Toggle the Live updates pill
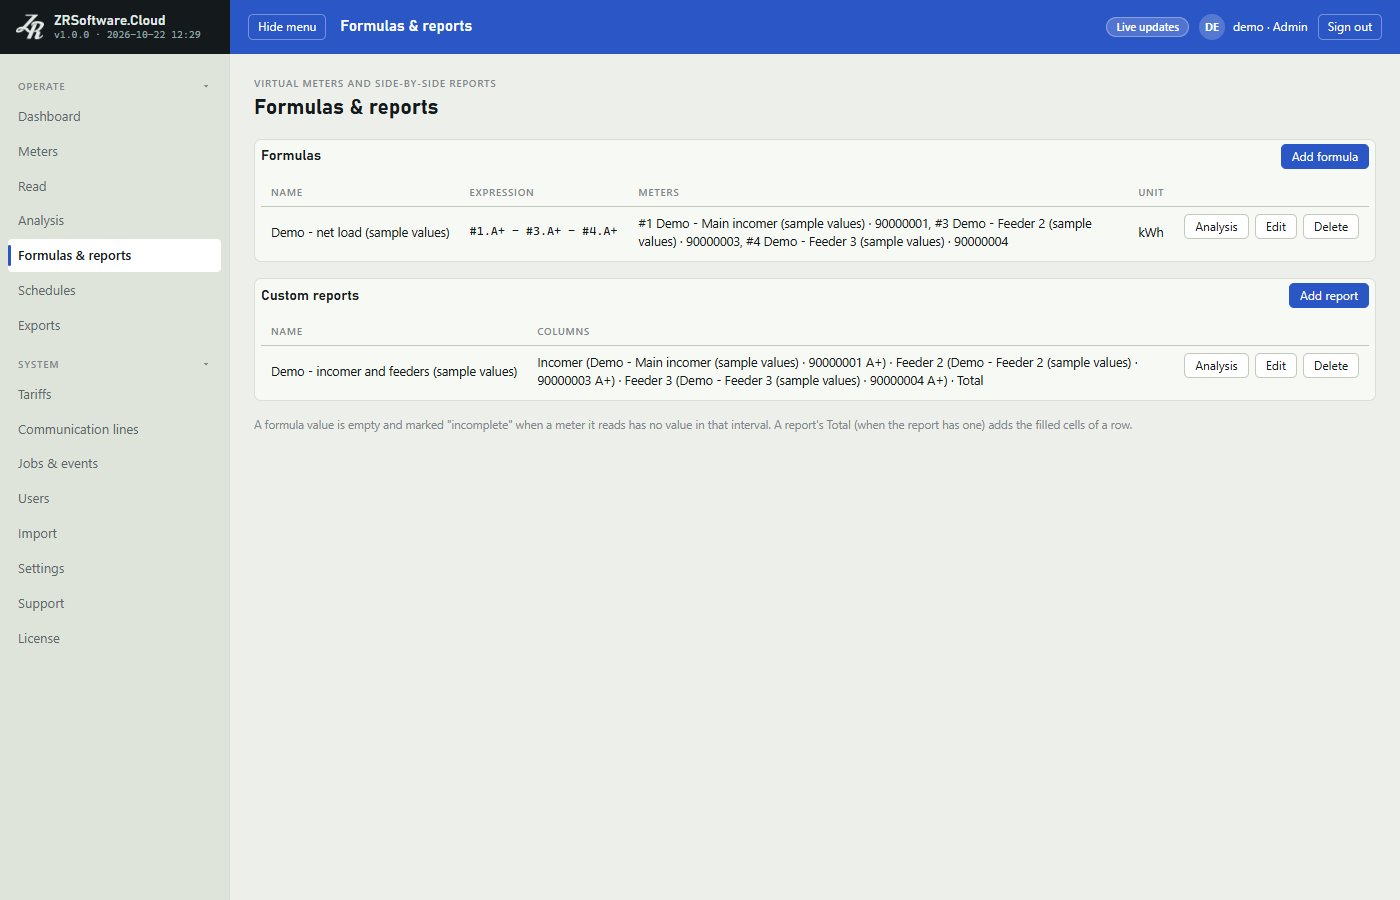This screenshot has width=1400, height=900. point(1147,27)
